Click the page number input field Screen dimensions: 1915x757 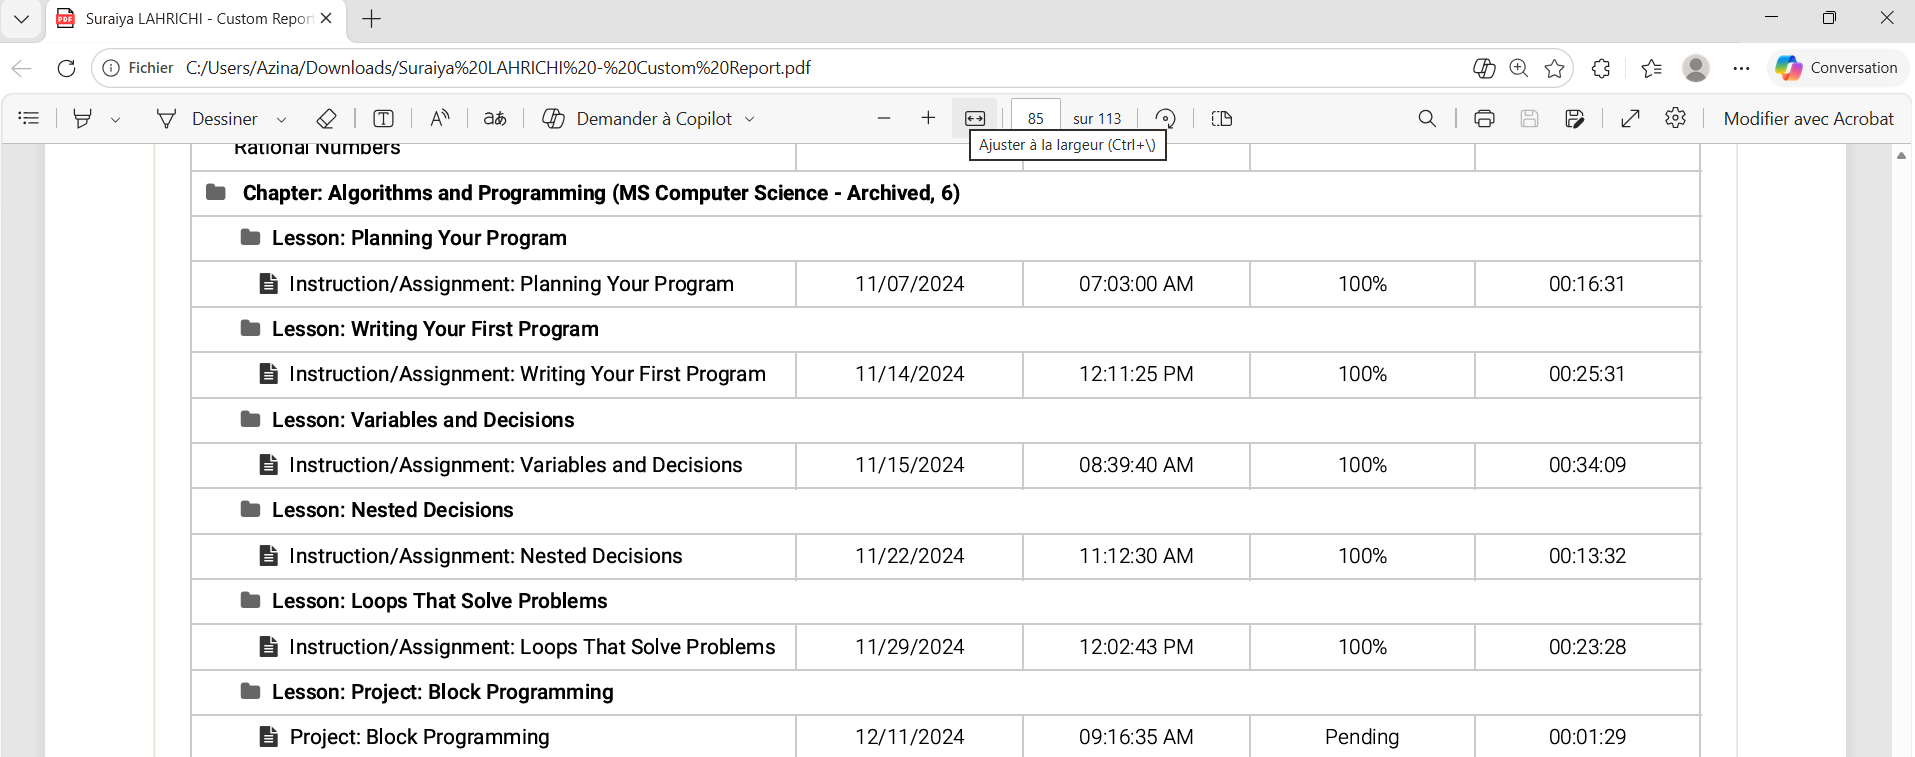(x=1035, y=118)
